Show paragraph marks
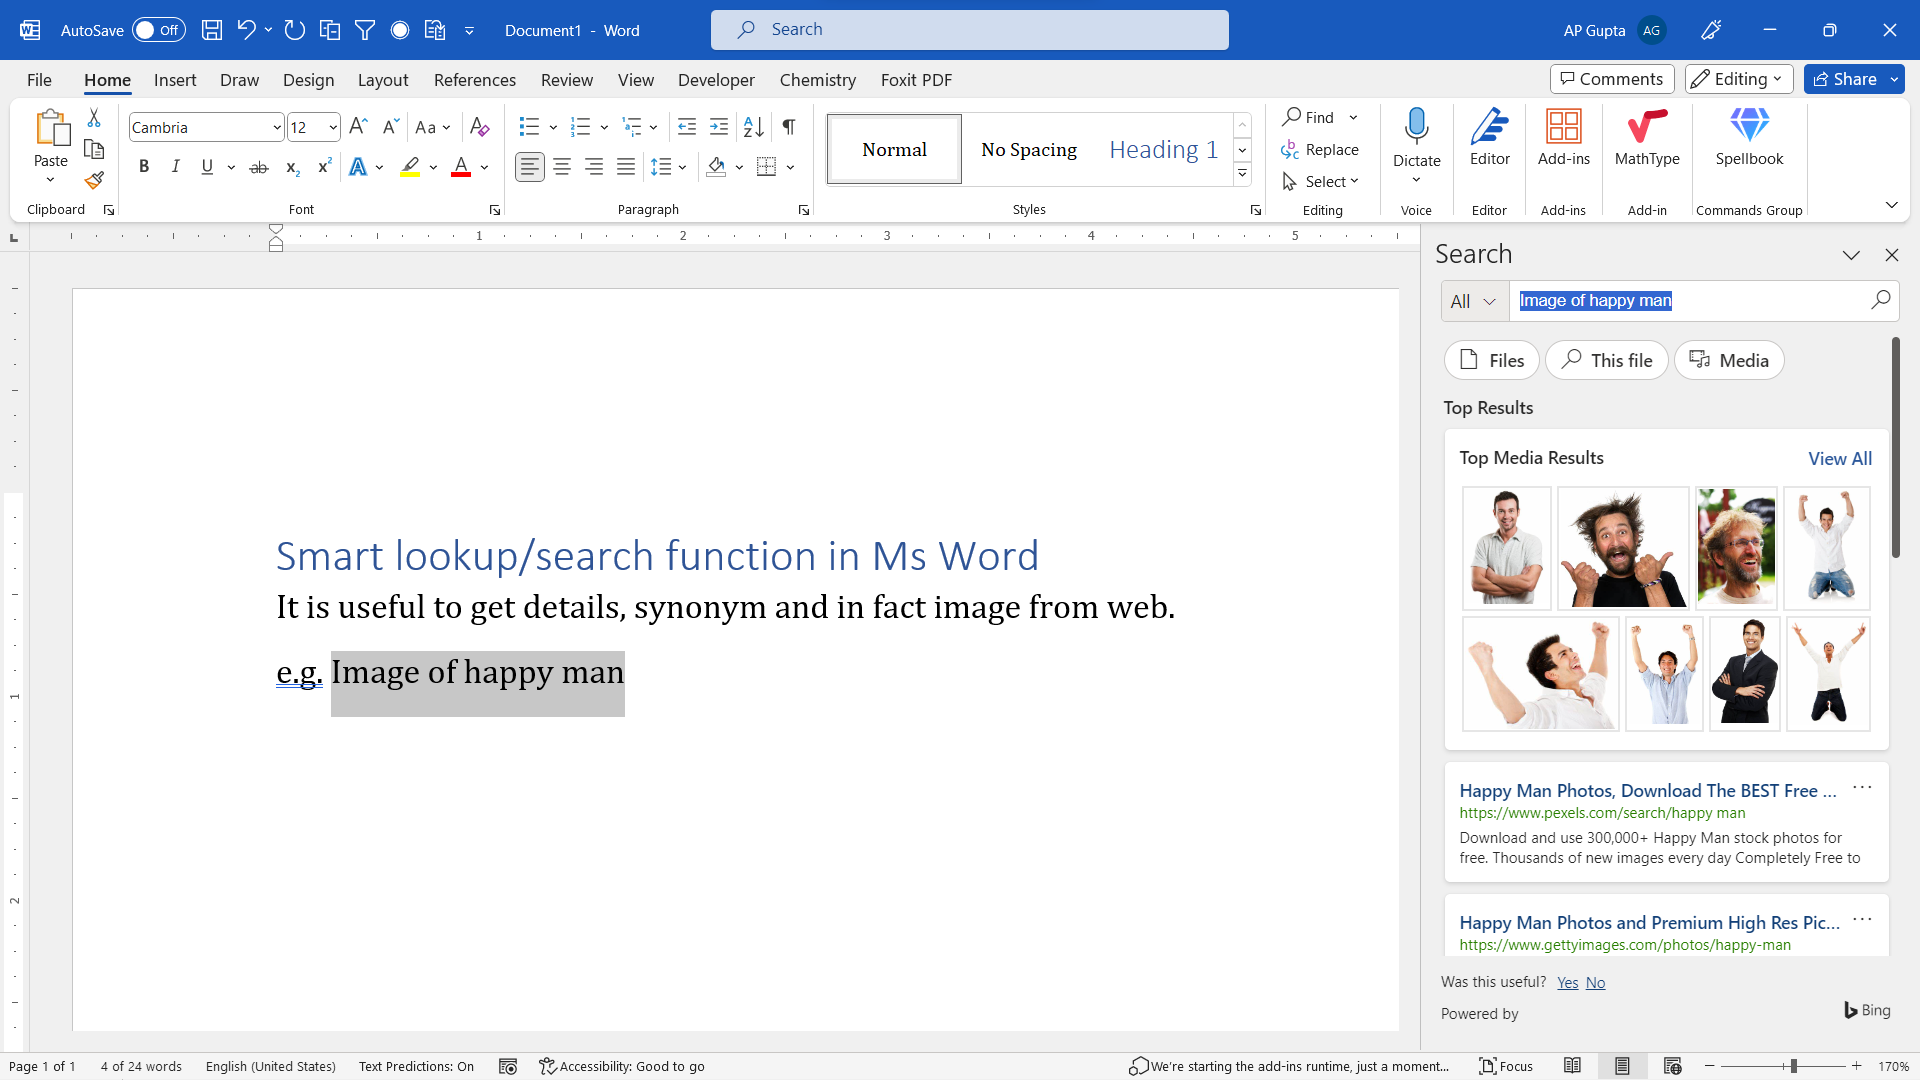The height and width of the screenshot is (1080, 1920). pos(788,127)
